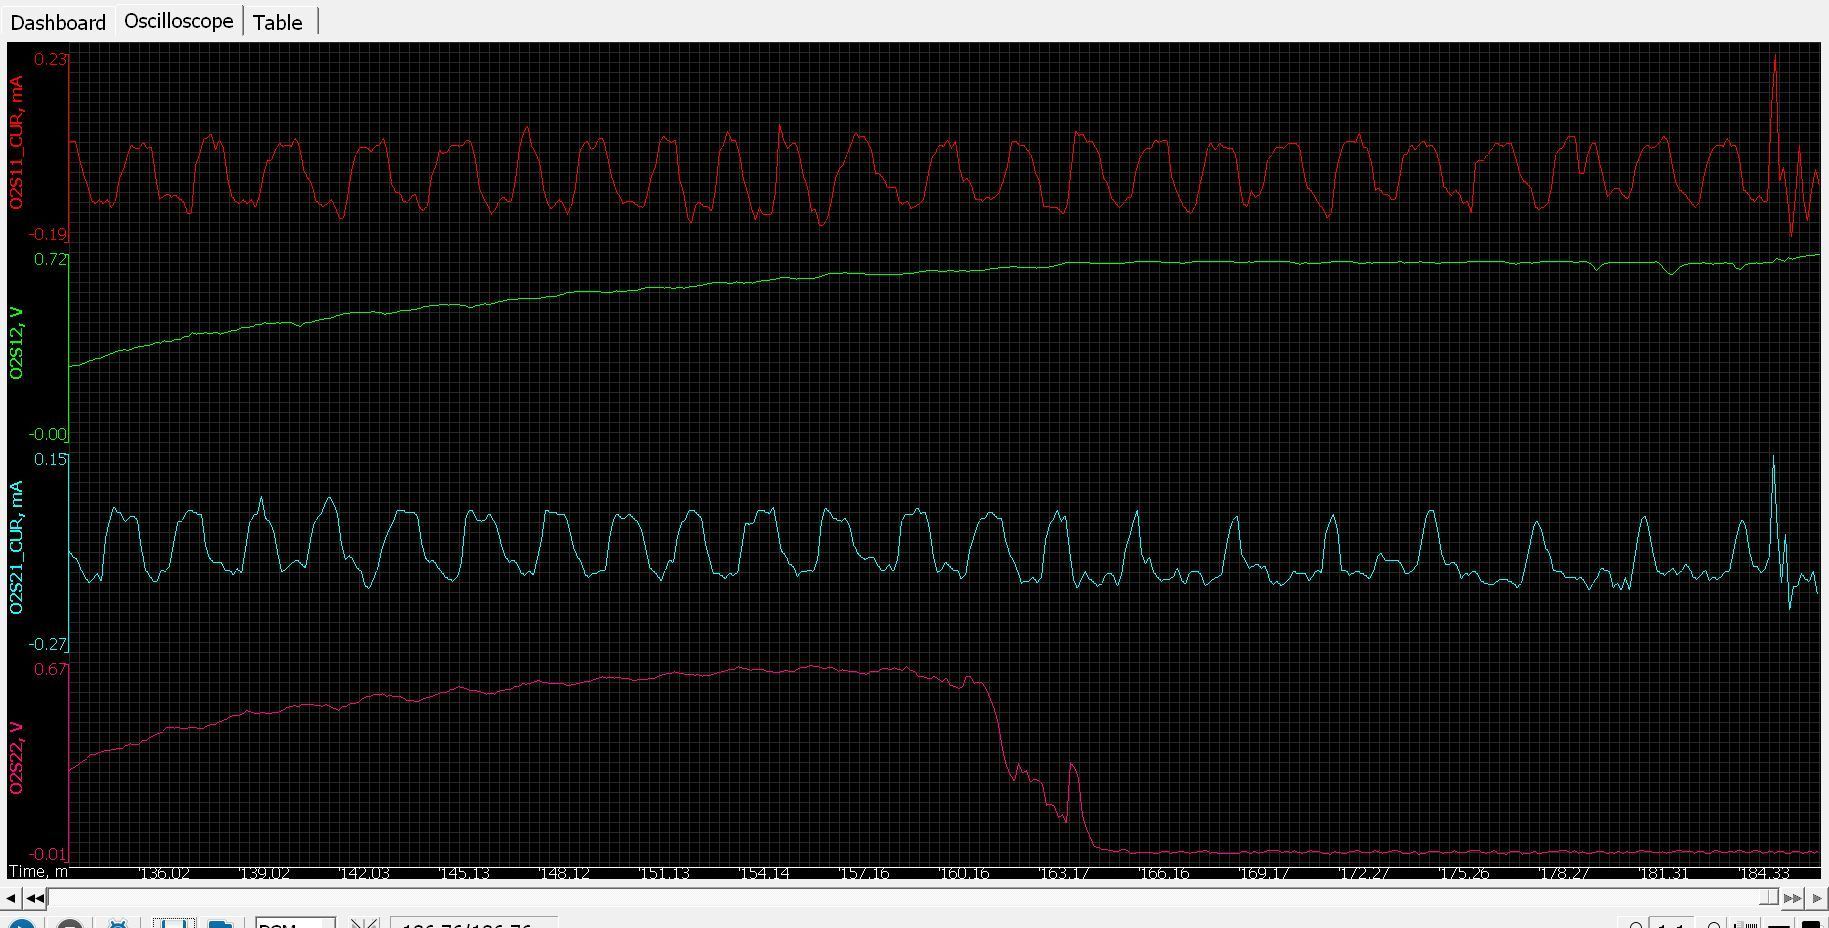Click the pink O2S22 channel label
1829x928 pixels.
(x=16, y=758)
